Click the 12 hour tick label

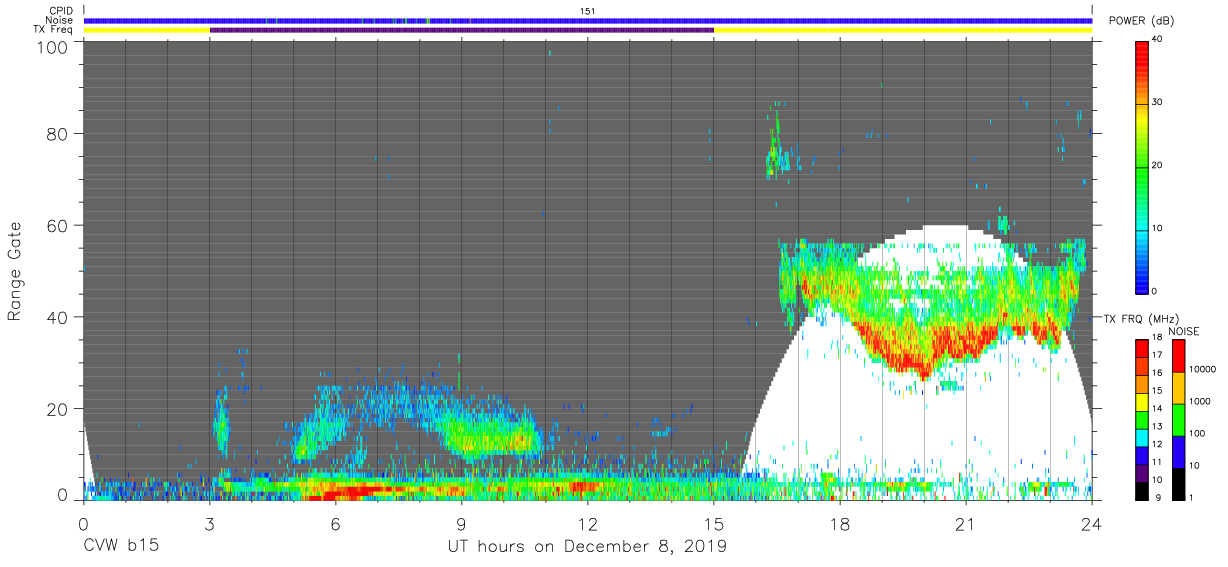coord(588,524)
